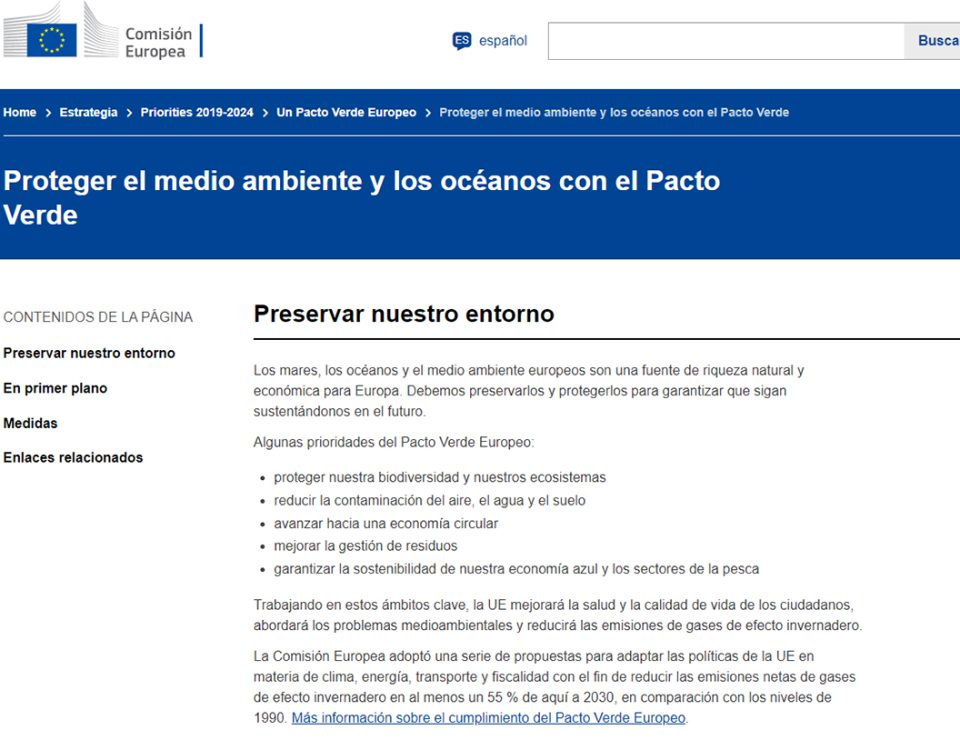Jump to En primer plano section
This screenshot has width=960, height=750.
[55, 388]
